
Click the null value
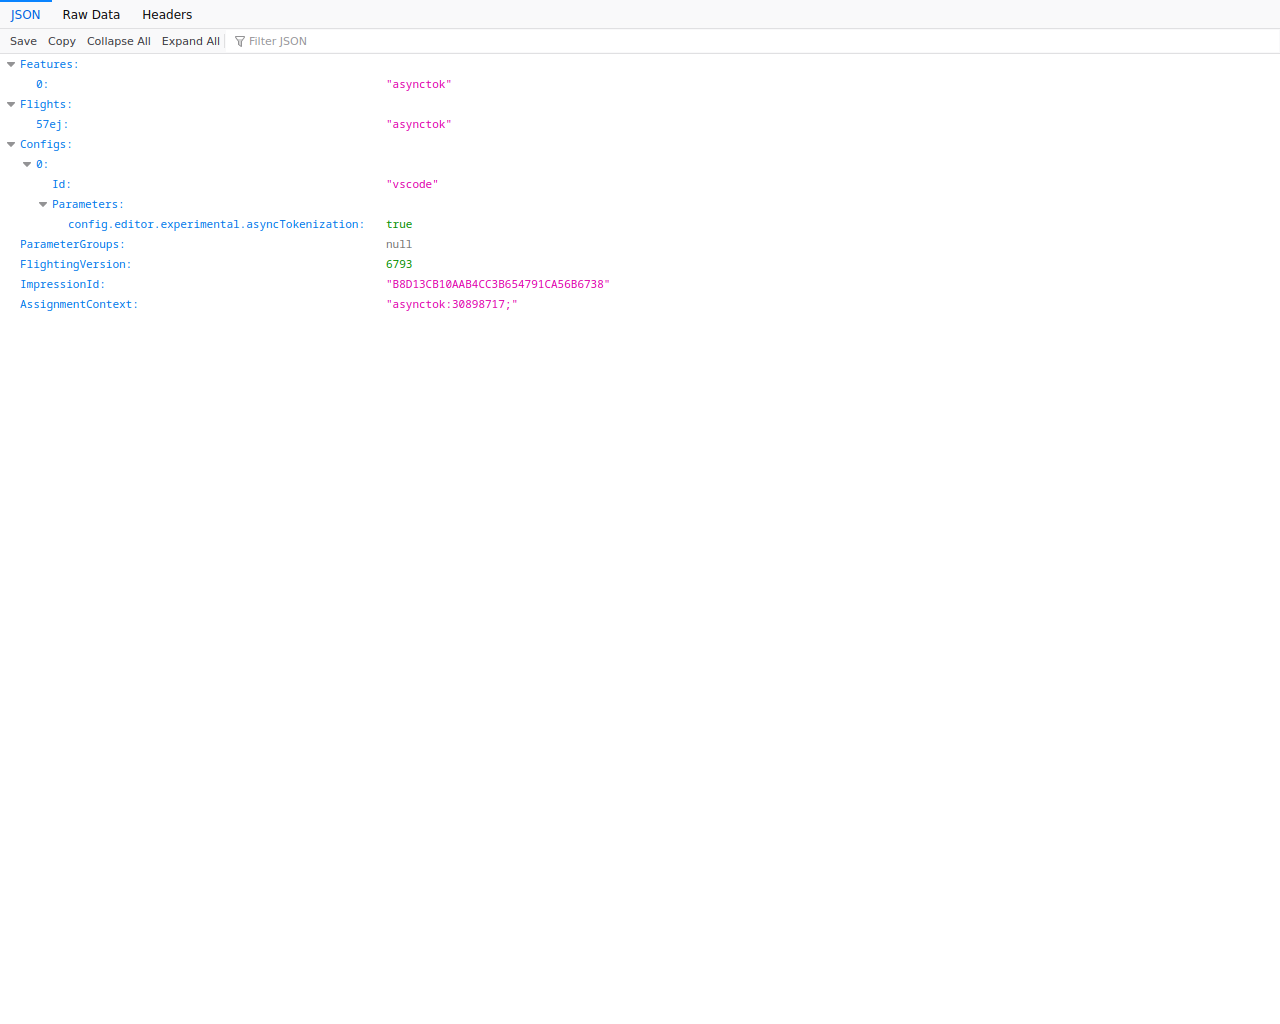[x=399, y=244]
